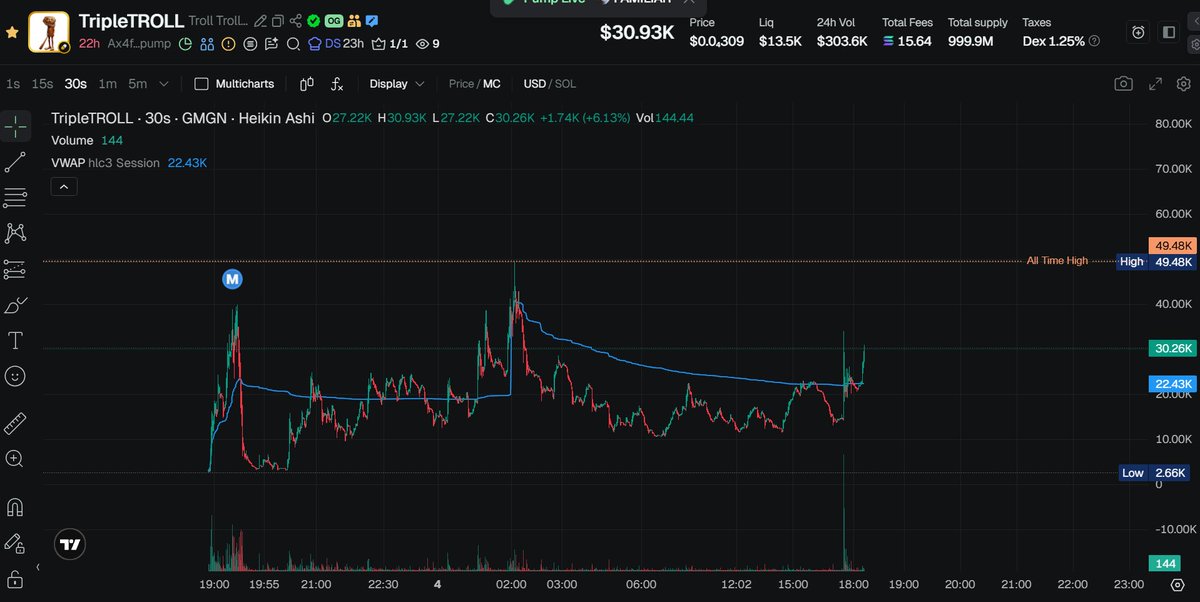This screenshot has width=1200, height=602.
Task: Click the $30.93K market cap value
Action: coord(637,33)
